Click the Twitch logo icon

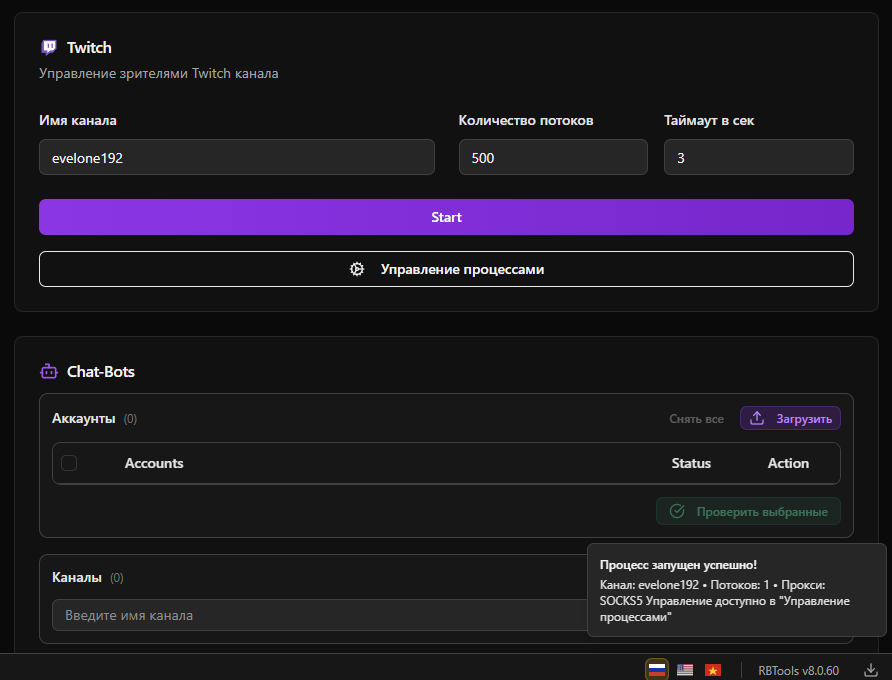(x=49, y=47)
